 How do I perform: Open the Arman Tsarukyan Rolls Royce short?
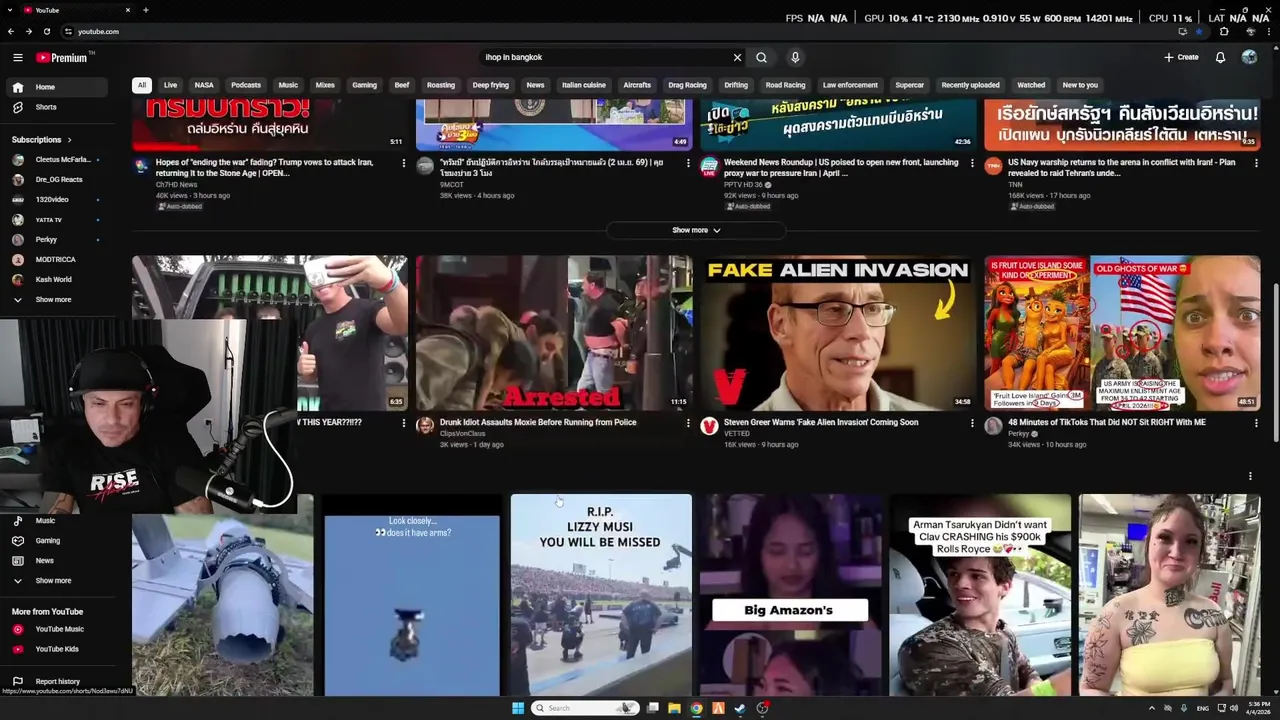(x=980, y=594)
